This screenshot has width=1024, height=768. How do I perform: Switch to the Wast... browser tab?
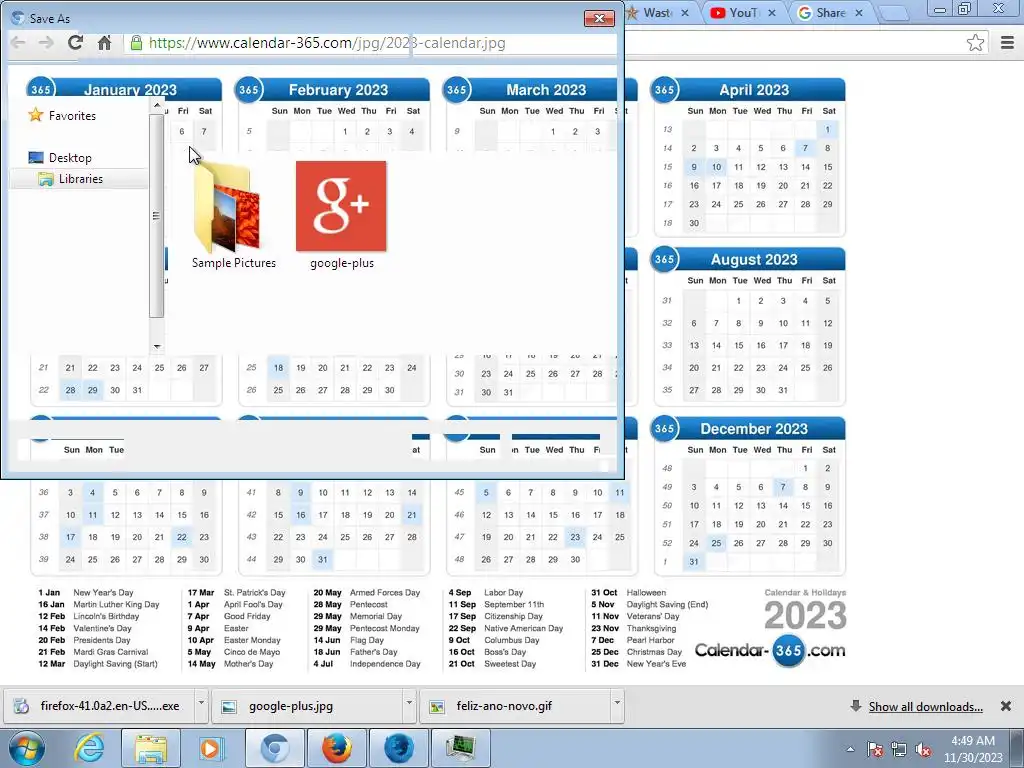point(658,12)
